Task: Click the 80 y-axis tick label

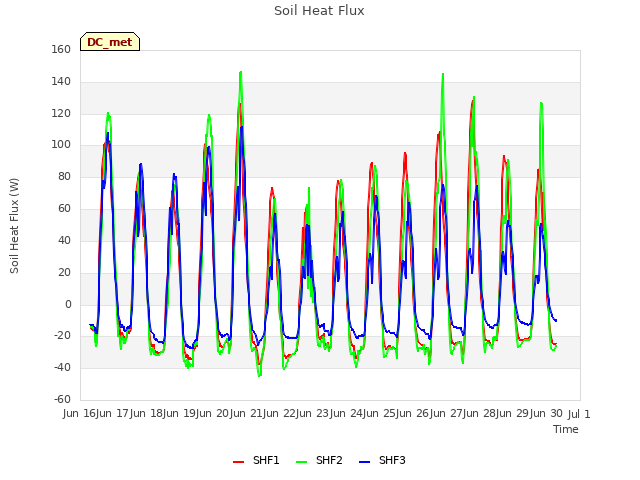Action: 64,176
